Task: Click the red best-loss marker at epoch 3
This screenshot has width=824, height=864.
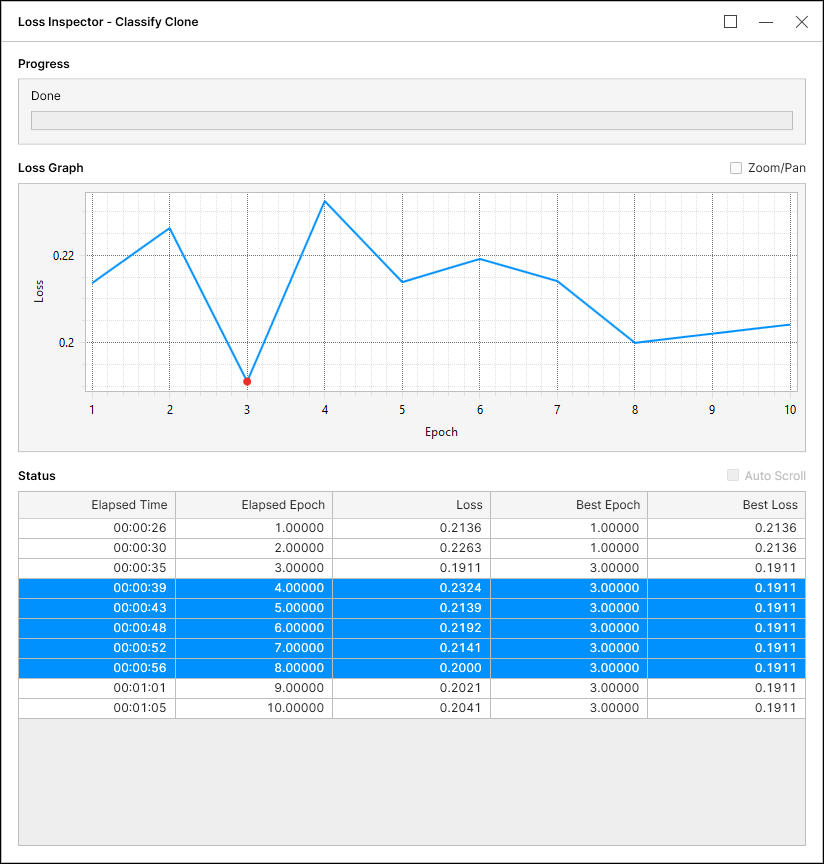Action: (247, 381)
